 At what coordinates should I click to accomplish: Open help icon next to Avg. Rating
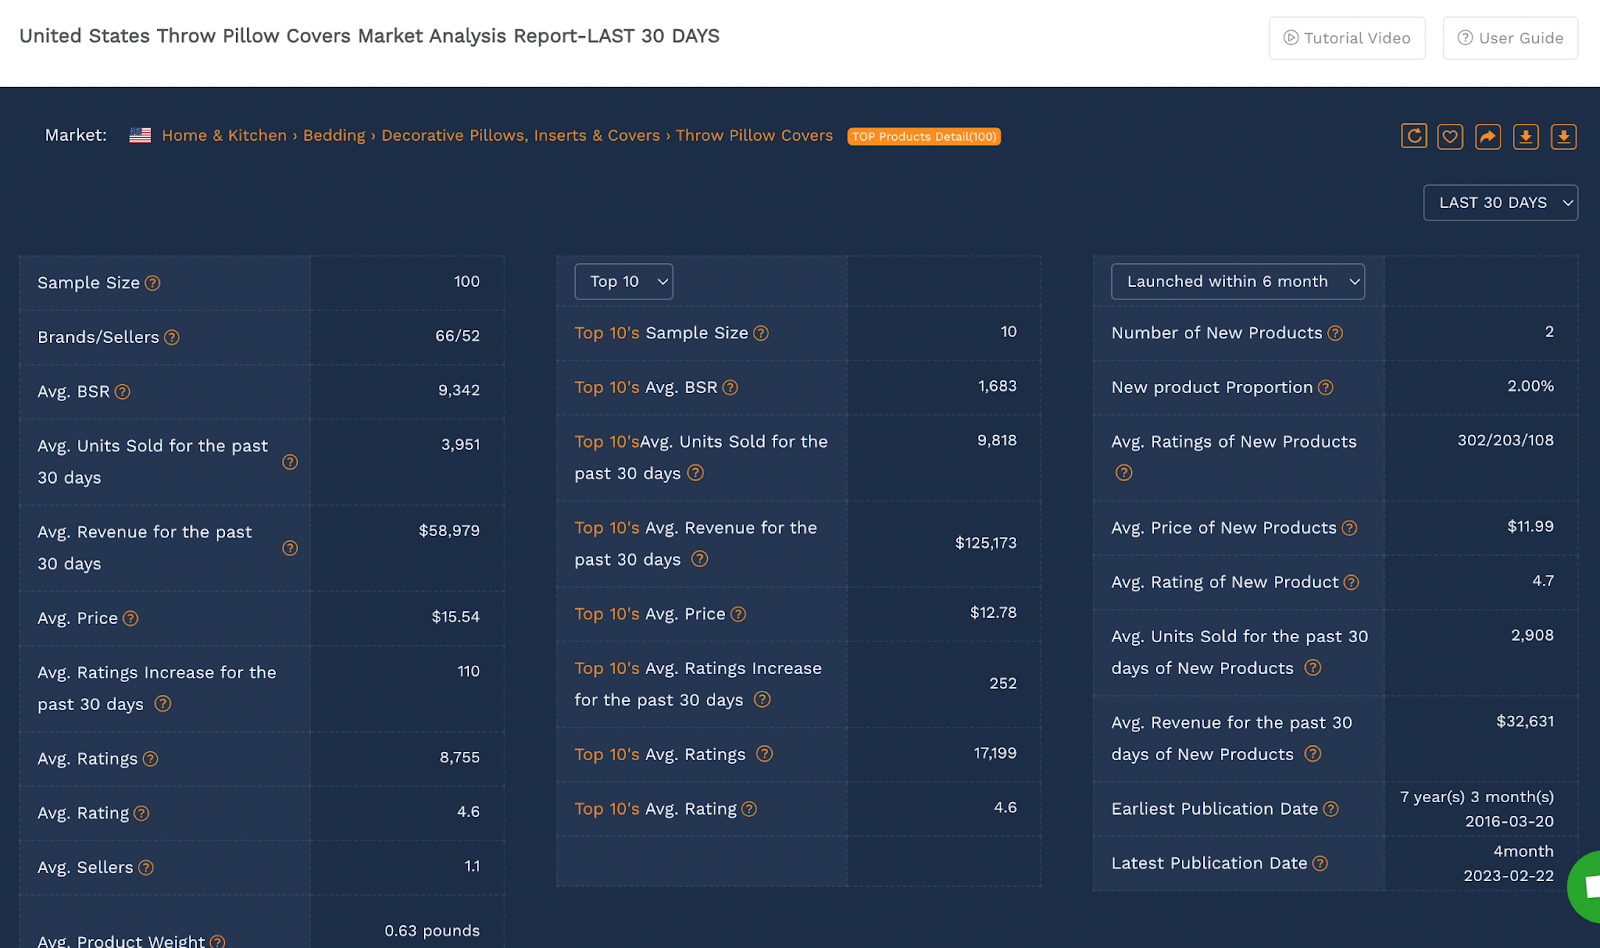(x=141, y=813)
